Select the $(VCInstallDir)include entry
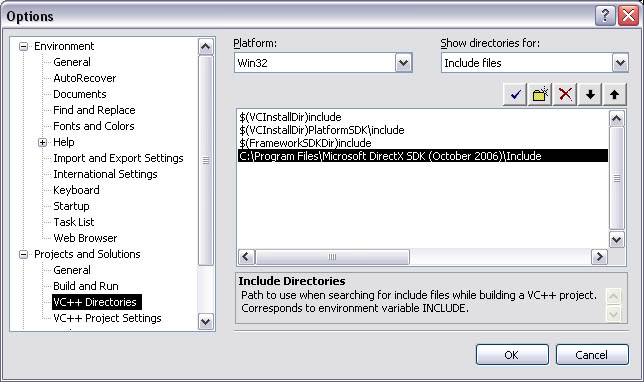 pos(290,117)
